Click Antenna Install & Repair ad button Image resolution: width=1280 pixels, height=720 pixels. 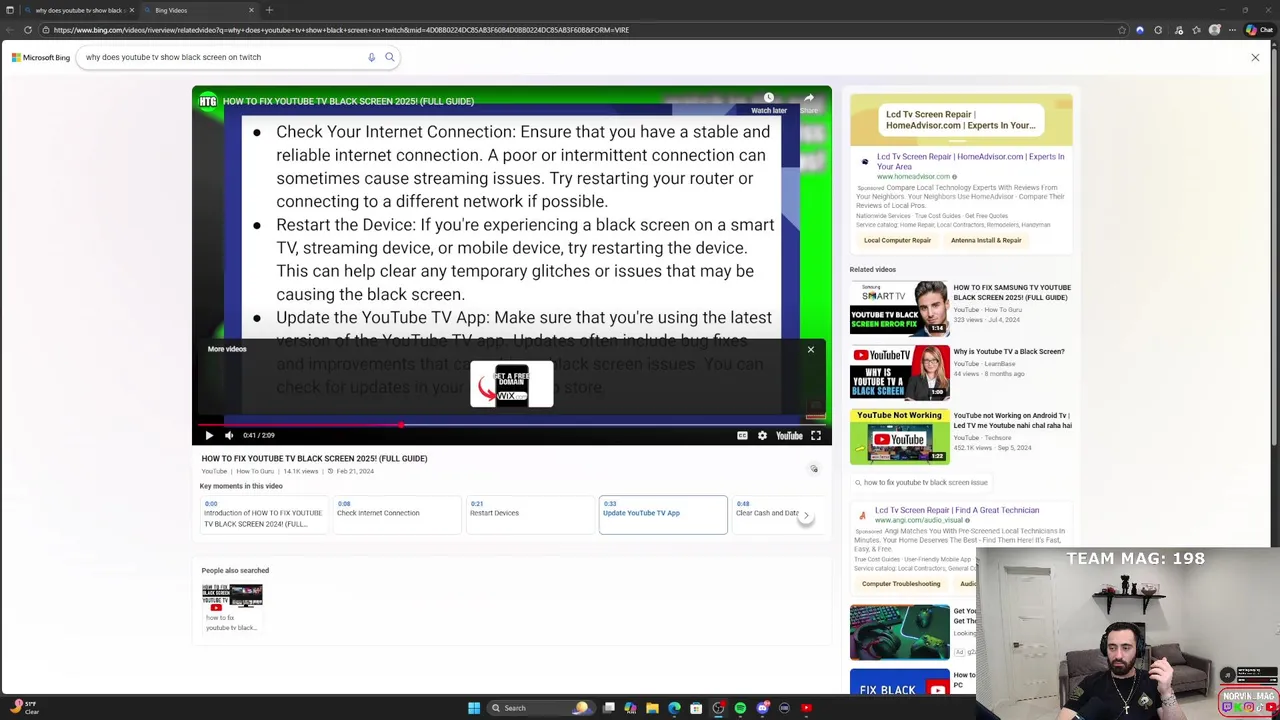coord(986,240)
